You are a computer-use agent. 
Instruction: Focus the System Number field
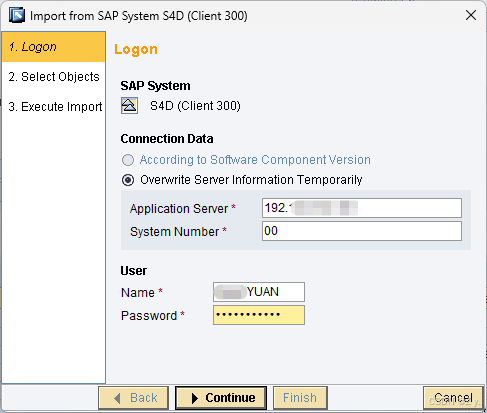click(362, 231)
